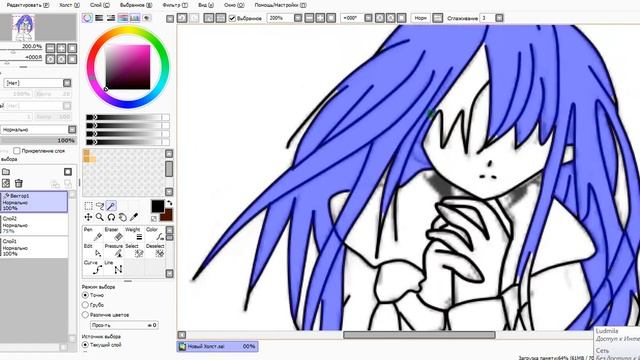Toggle Прикрепление слоя checkbox

(x=17, y=151)
